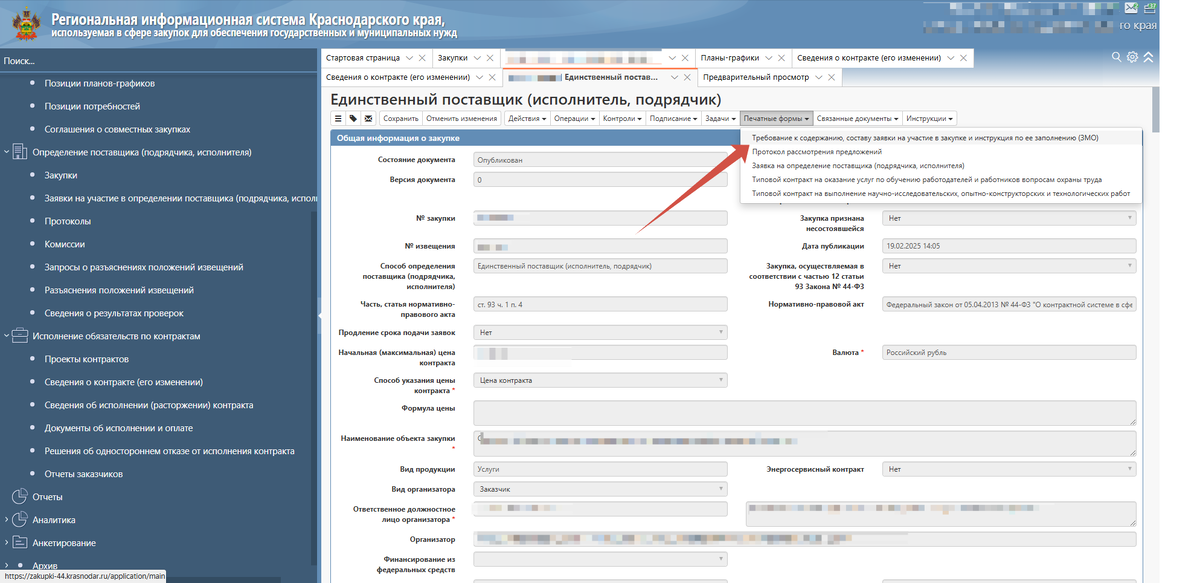Open the Подписание dropdown menu
This screenshot has height=583, width=1200.
(x=673, y=118)
